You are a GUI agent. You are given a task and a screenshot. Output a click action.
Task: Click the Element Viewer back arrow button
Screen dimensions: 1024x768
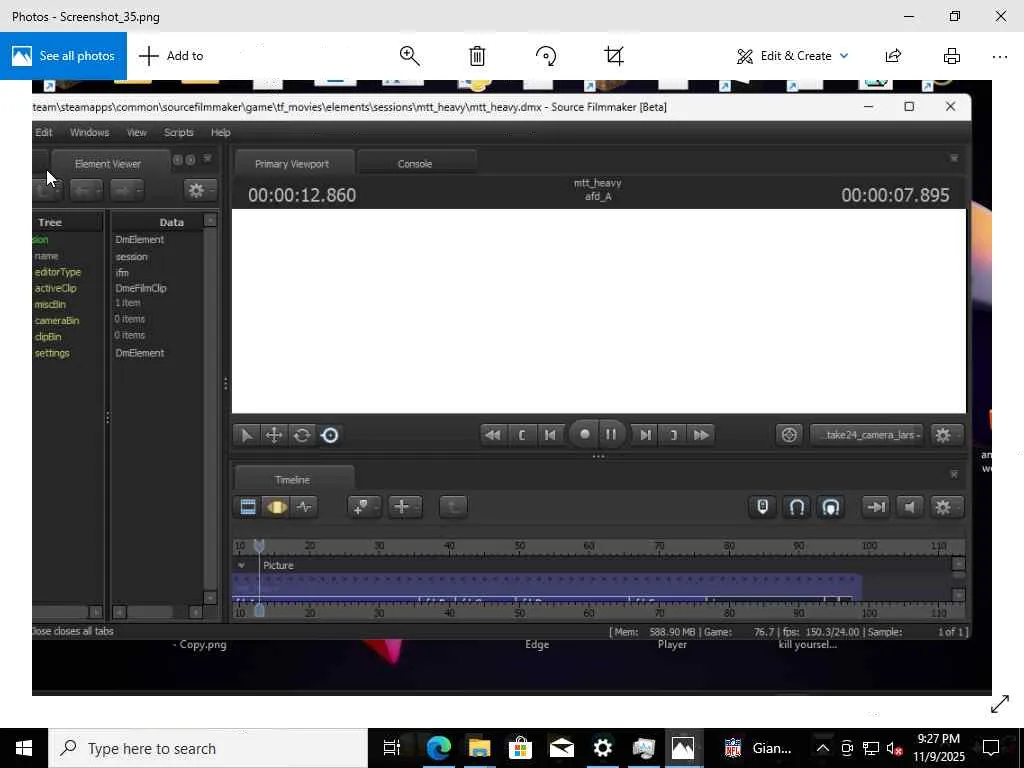point(86,190)
